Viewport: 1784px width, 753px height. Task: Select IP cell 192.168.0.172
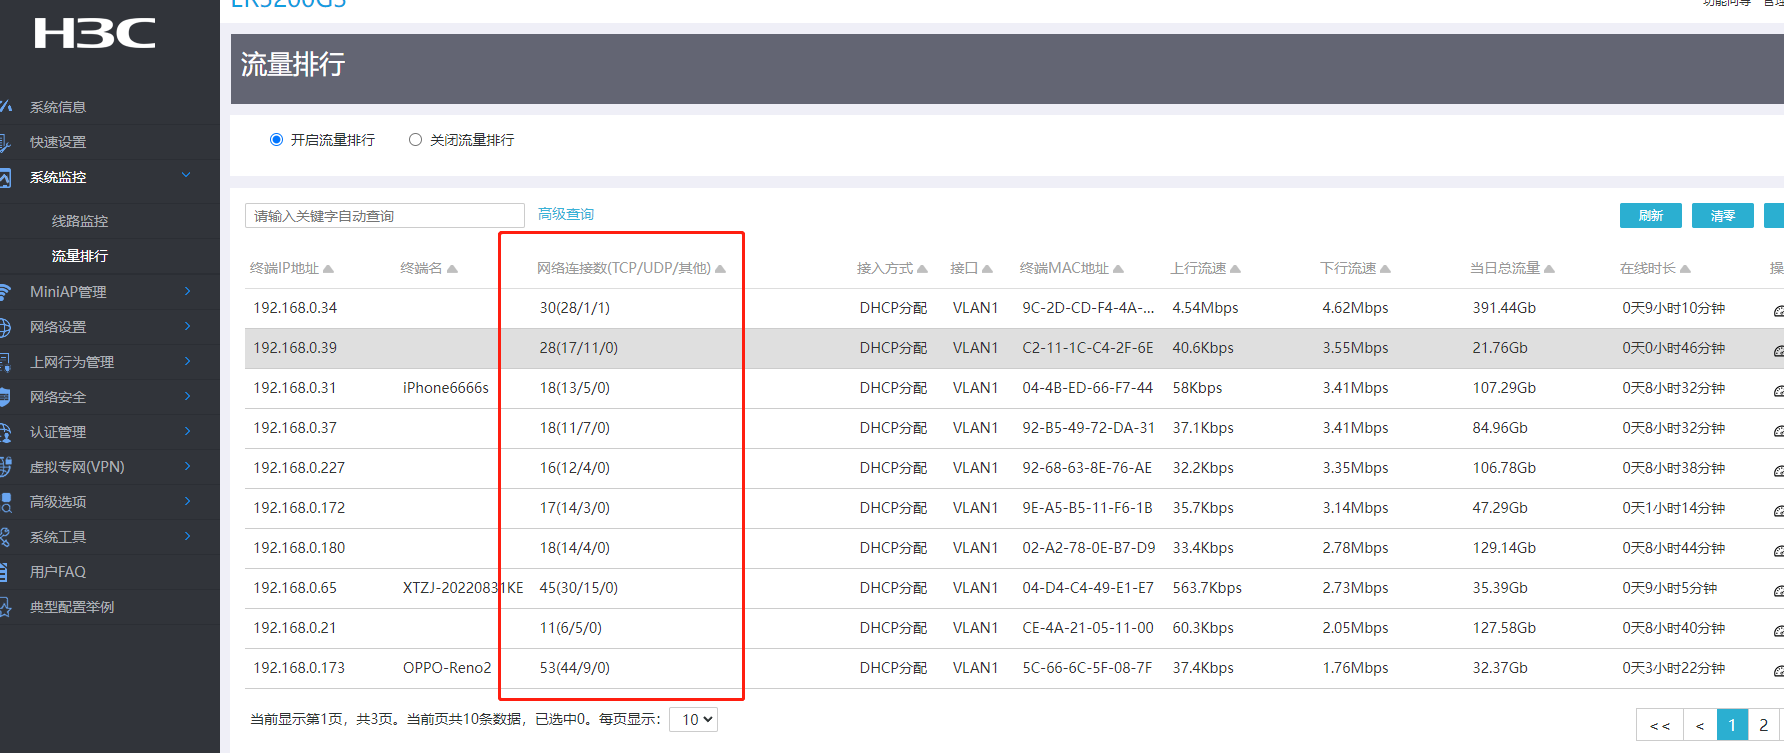[x=299, y=508]
